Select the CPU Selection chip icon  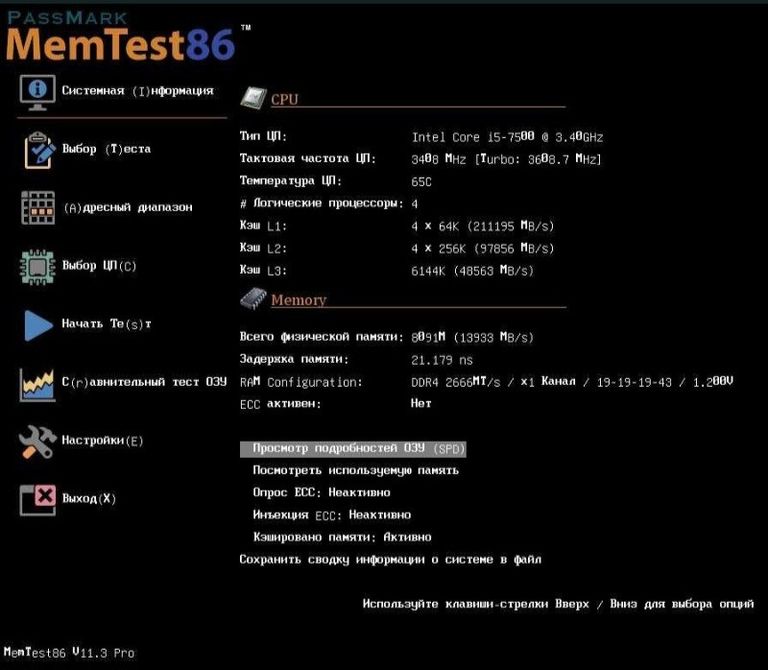(x=38, y=267)
